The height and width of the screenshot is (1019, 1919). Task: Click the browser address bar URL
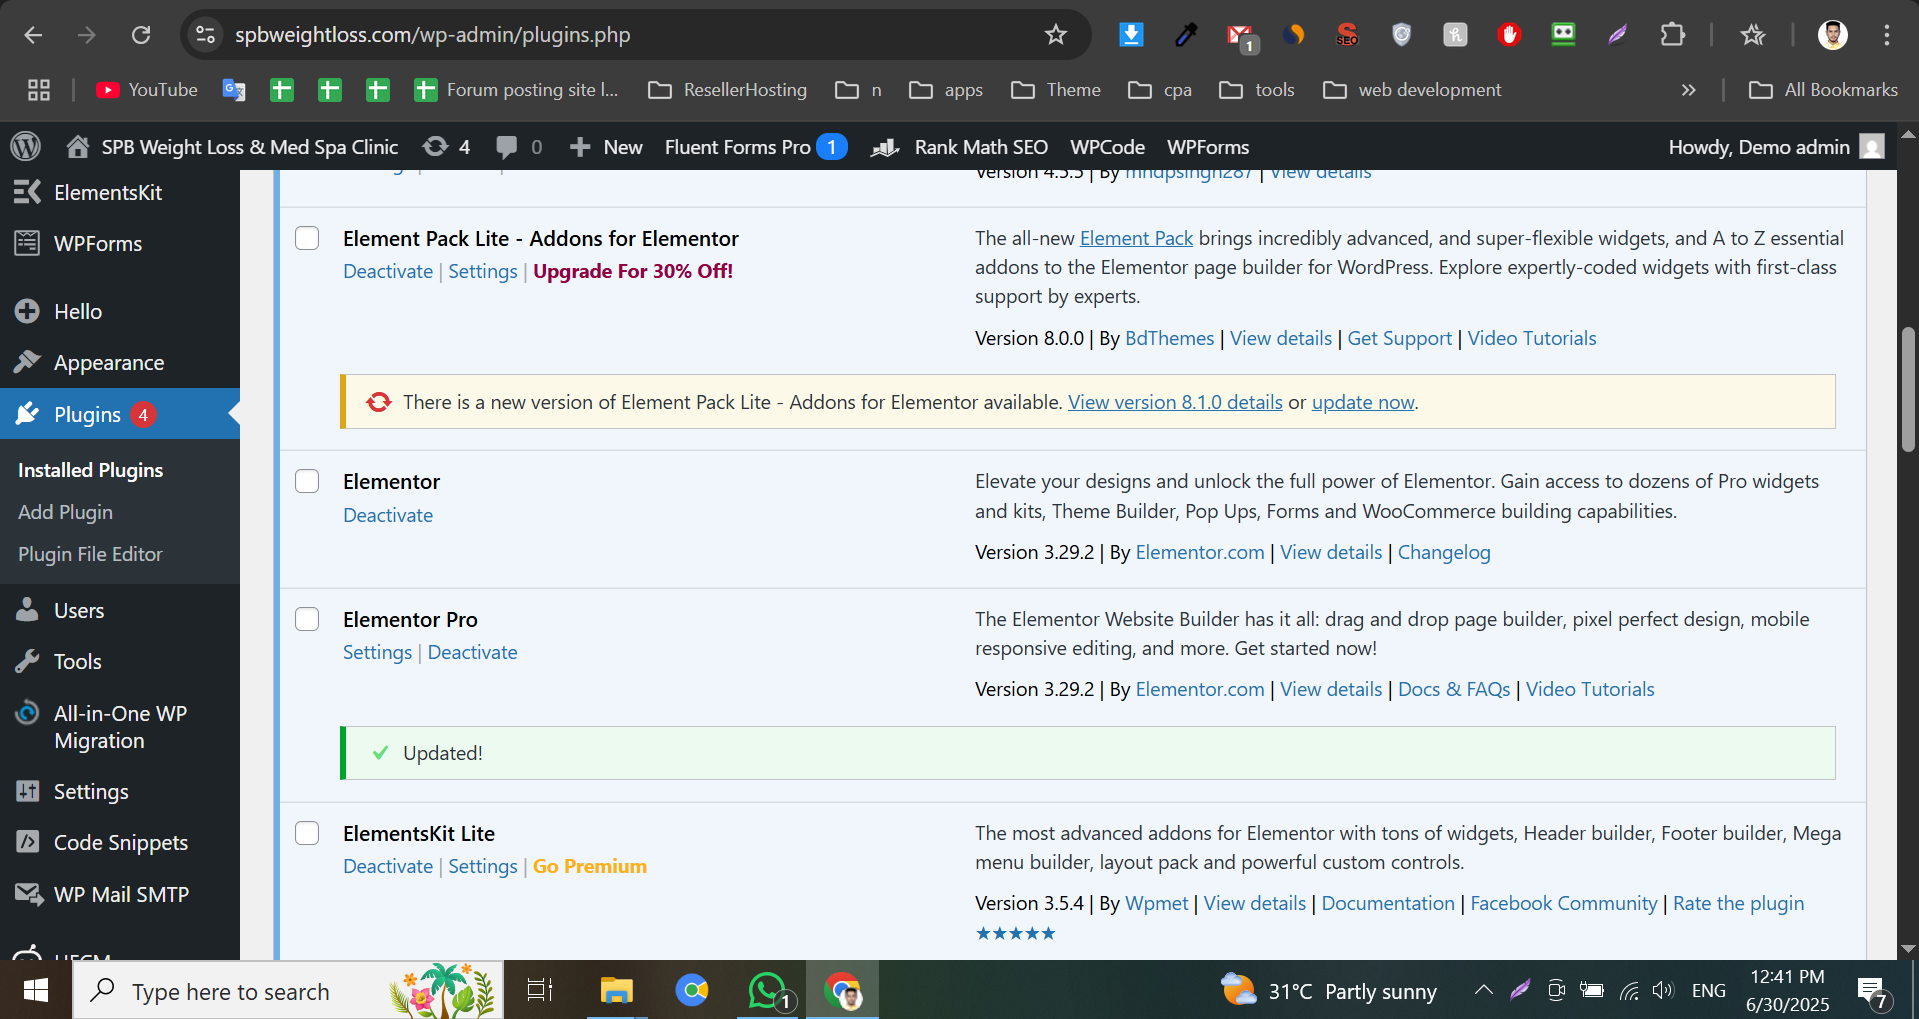(x=432, y=35)
